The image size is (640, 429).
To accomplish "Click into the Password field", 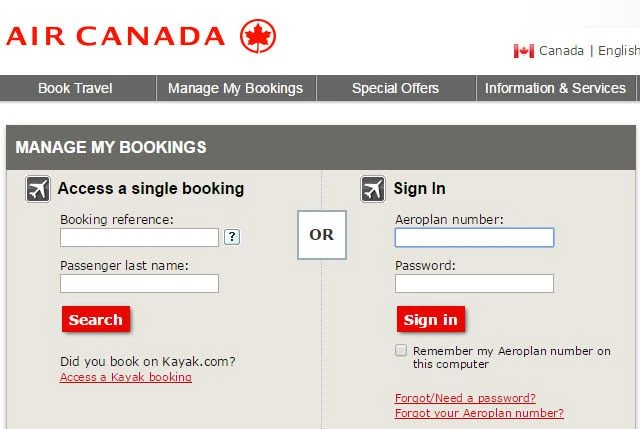I will pos(474,283).
